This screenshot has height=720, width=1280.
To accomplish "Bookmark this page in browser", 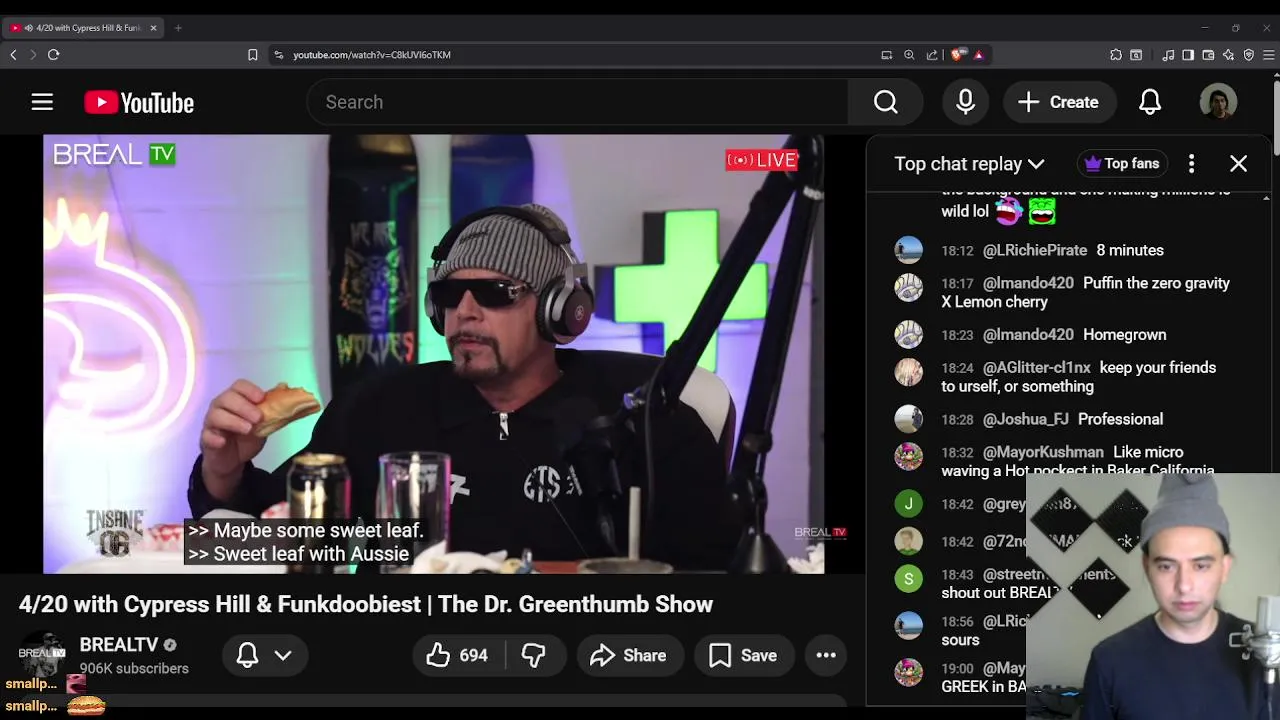I will (x=252, y=55).
